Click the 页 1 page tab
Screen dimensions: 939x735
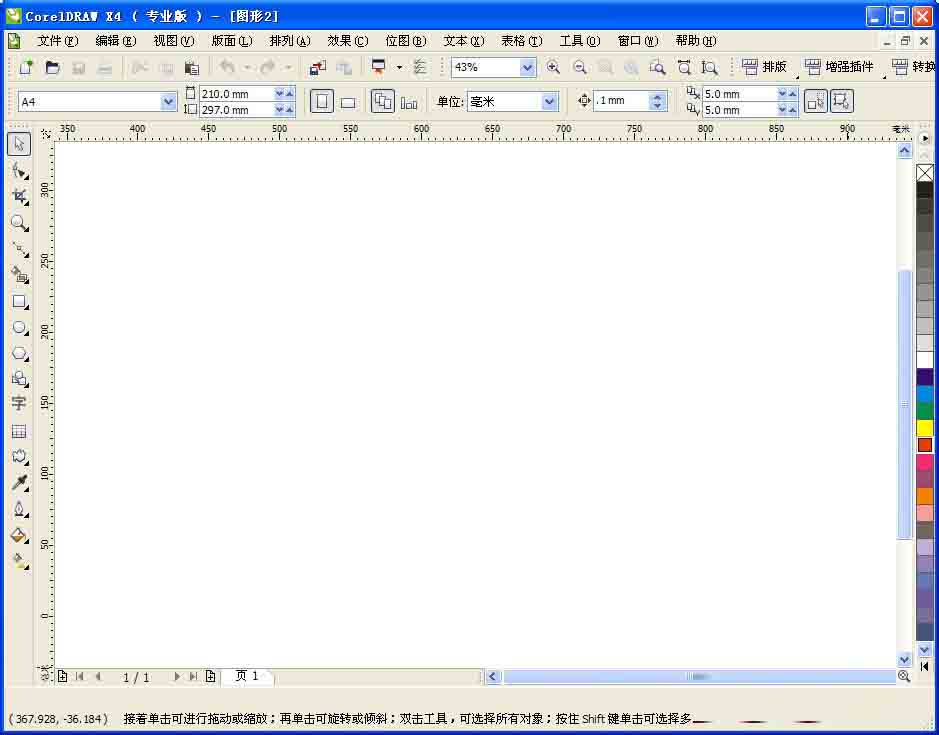click(x=247, y=676)
